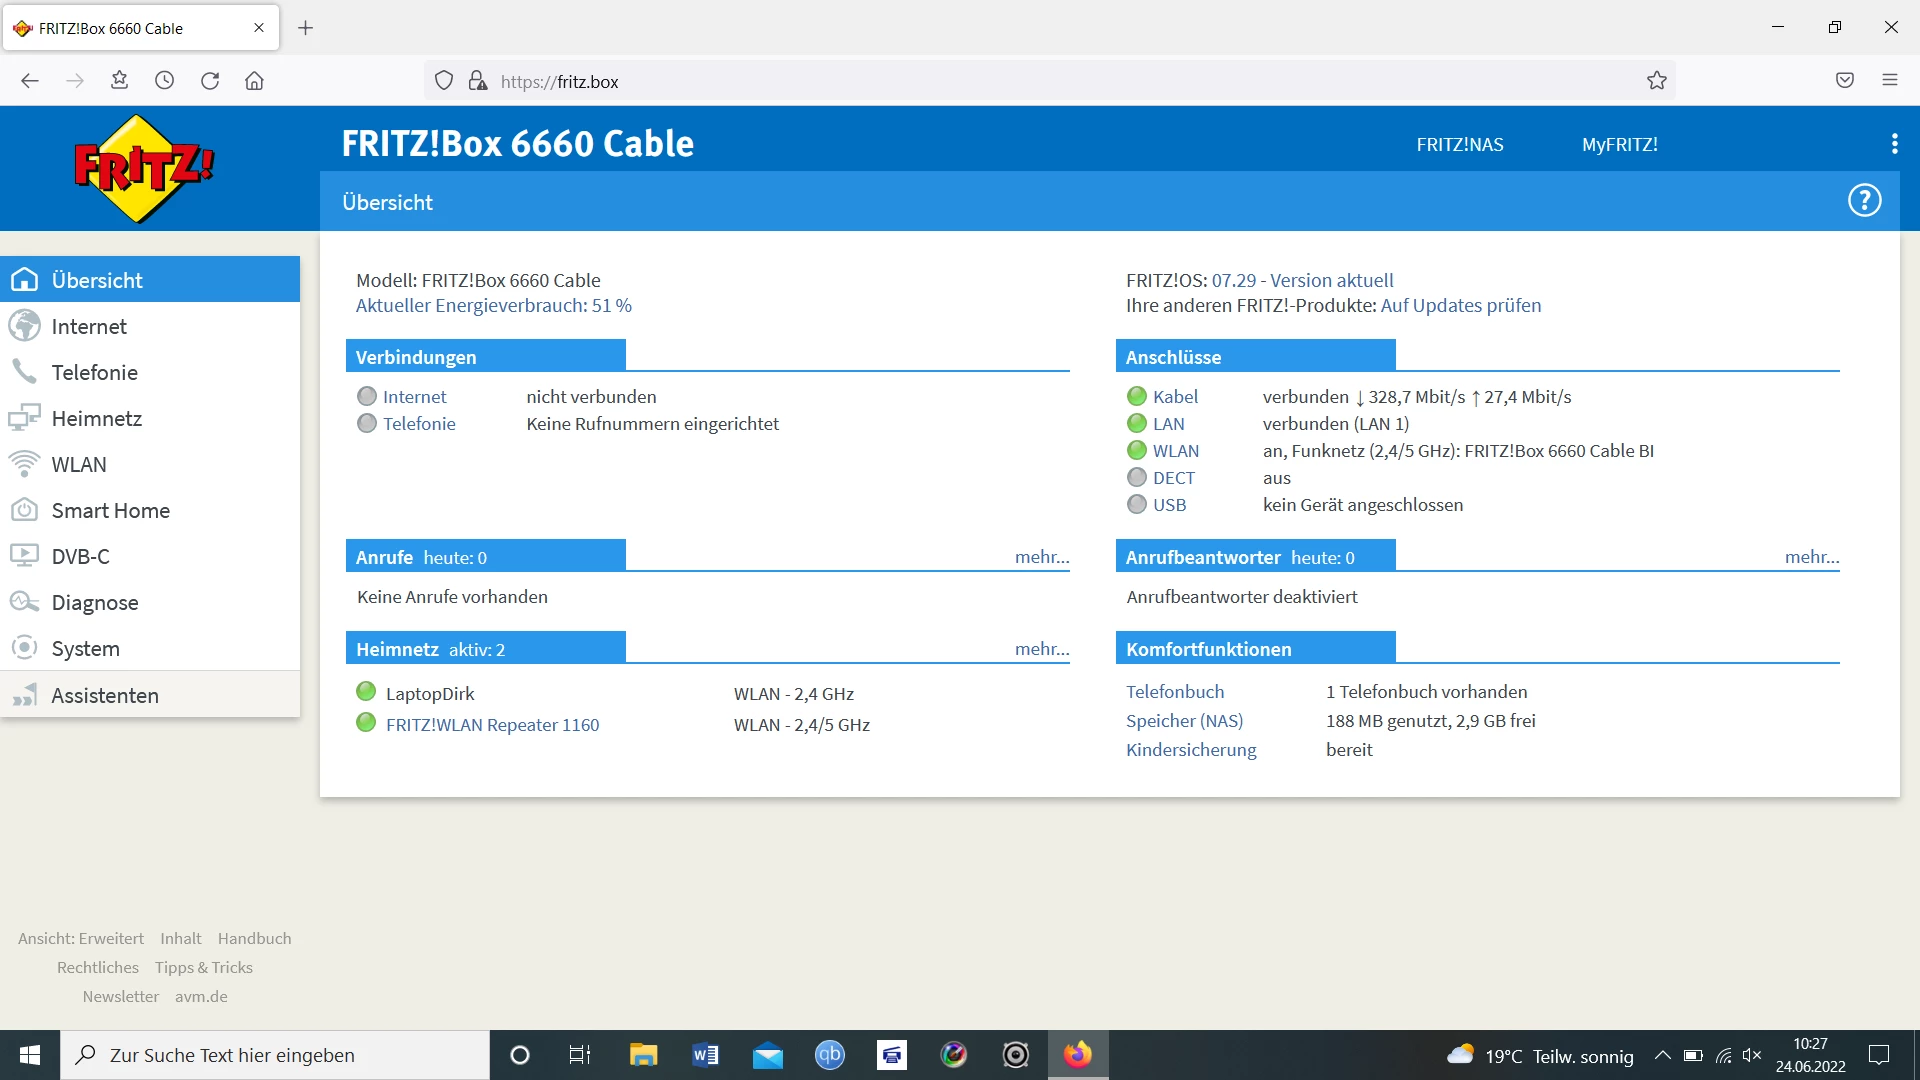The width and height of the screenshot is (1920, 1080).
Task: Click the DVB-C monitor icon
Action: point(24,556)
